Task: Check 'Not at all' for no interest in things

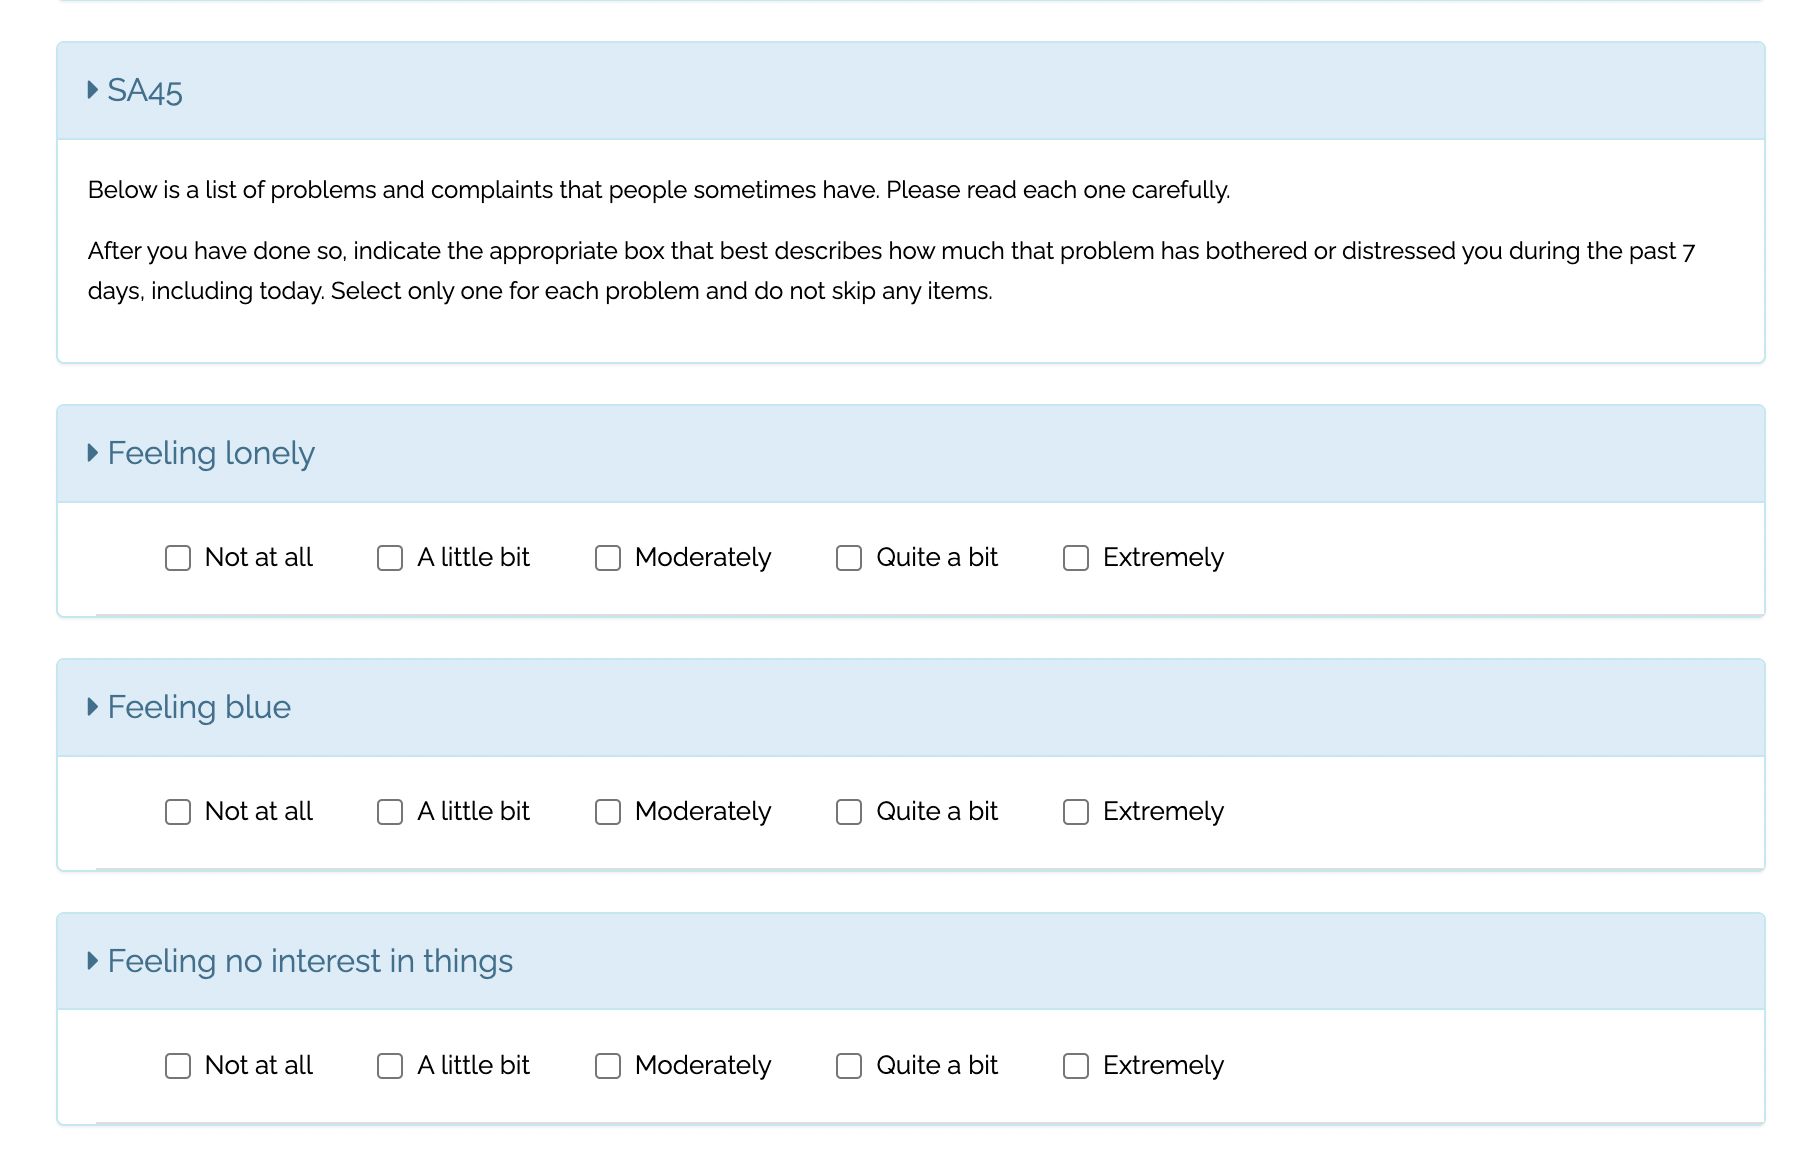Action: coord(178,1066)
